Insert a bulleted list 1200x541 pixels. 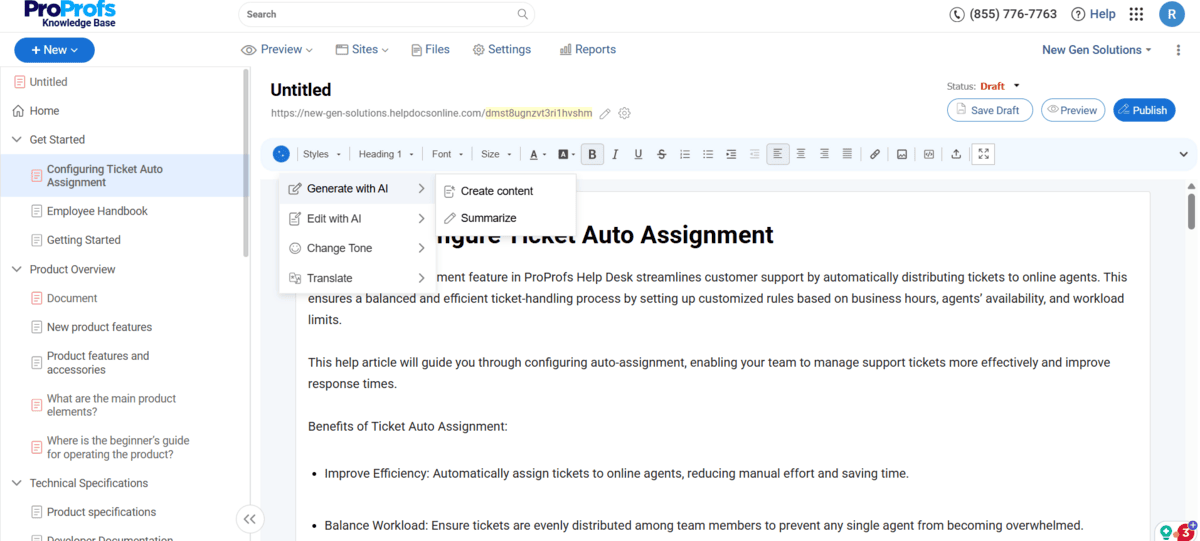pyautogui.click(x=708, y=154)
